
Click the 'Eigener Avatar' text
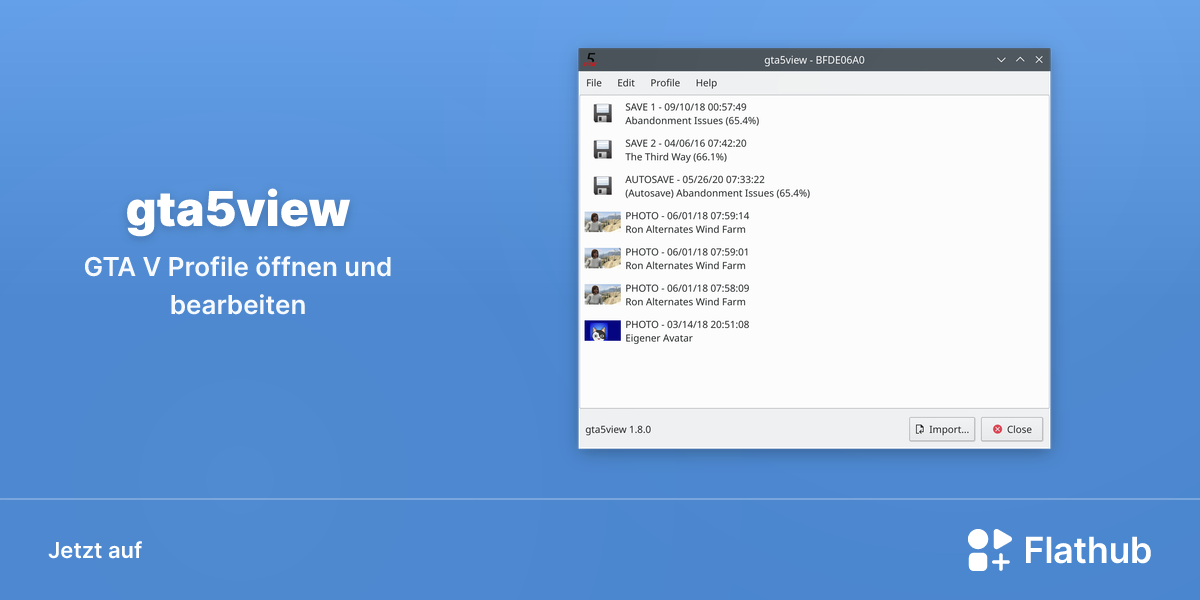(x=659, y=338)
